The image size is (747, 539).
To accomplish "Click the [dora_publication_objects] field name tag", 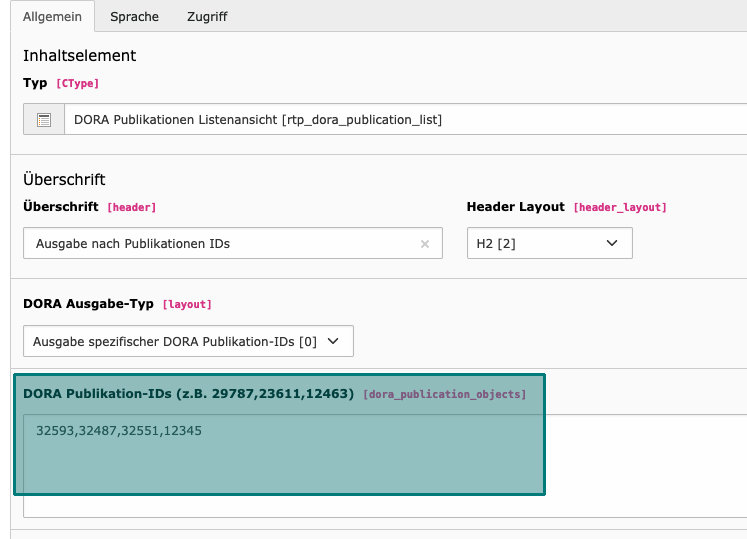I will coord(444,395).
